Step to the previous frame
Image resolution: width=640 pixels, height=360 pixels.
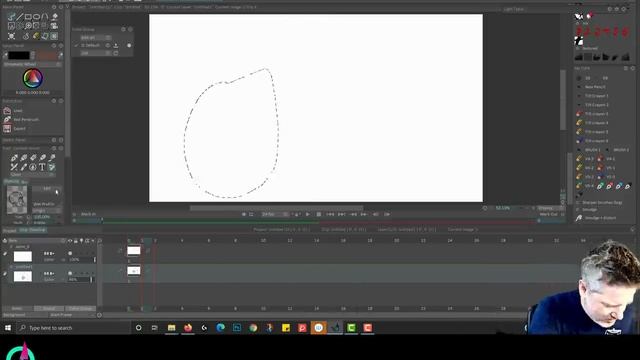coord(353,214)
